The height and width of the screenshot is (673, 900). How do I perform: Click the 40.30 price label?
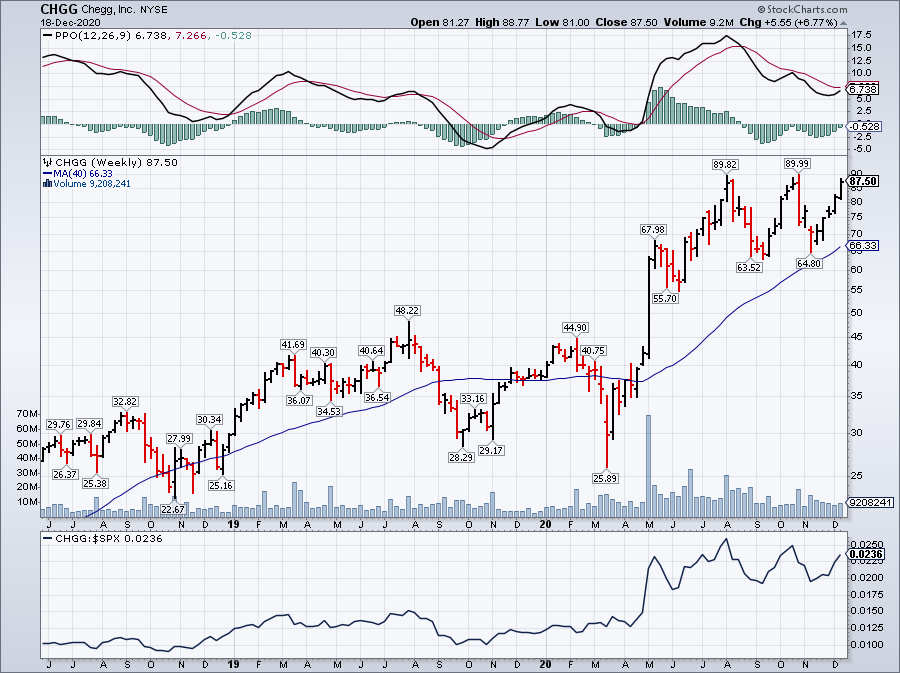pyautogui.click(x=323, y=352)
